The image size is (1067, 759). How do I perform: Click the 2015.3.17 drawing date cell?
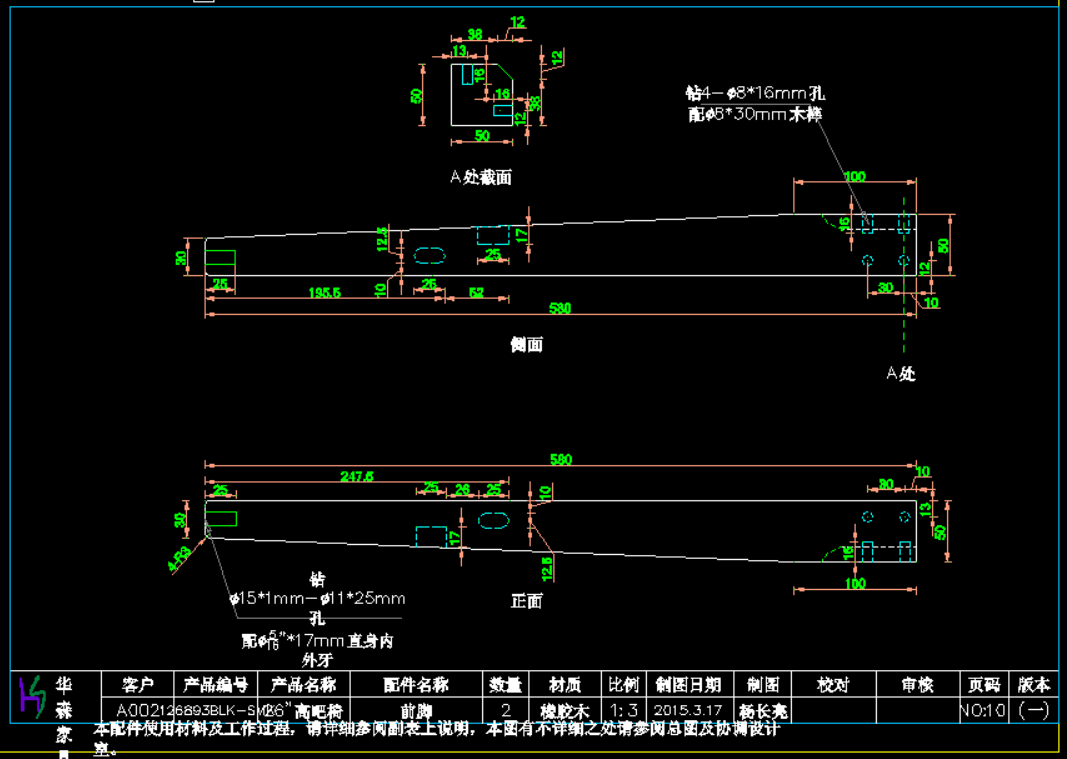click(689, 710)
